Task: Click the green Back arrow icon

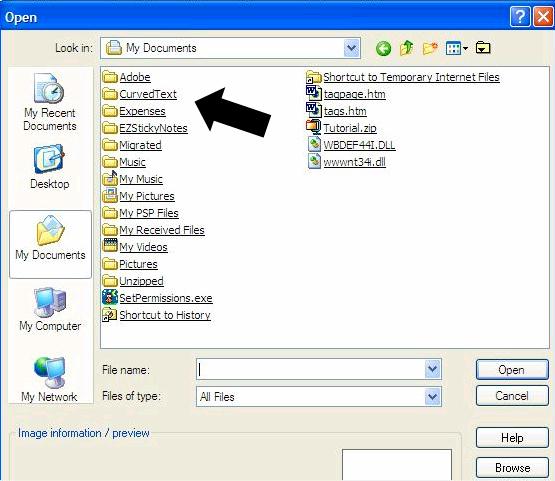Action: 383,48
